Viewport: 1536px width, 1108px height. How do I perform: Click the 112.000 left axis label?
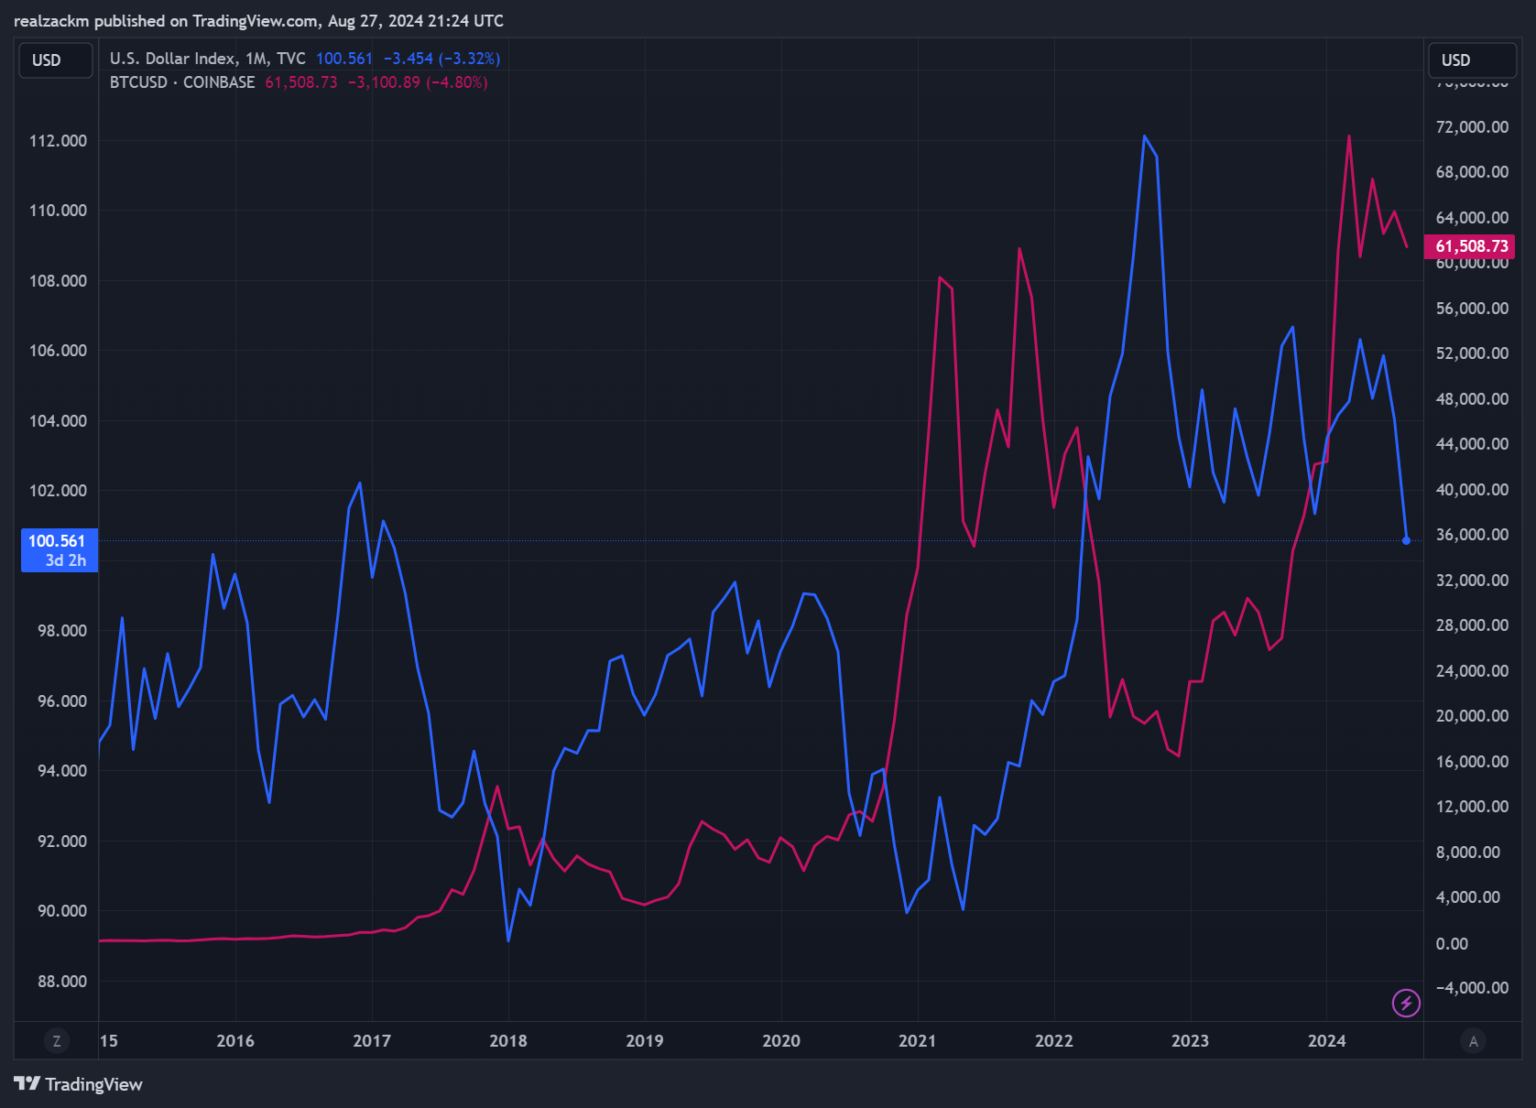[x=58, y=141]
